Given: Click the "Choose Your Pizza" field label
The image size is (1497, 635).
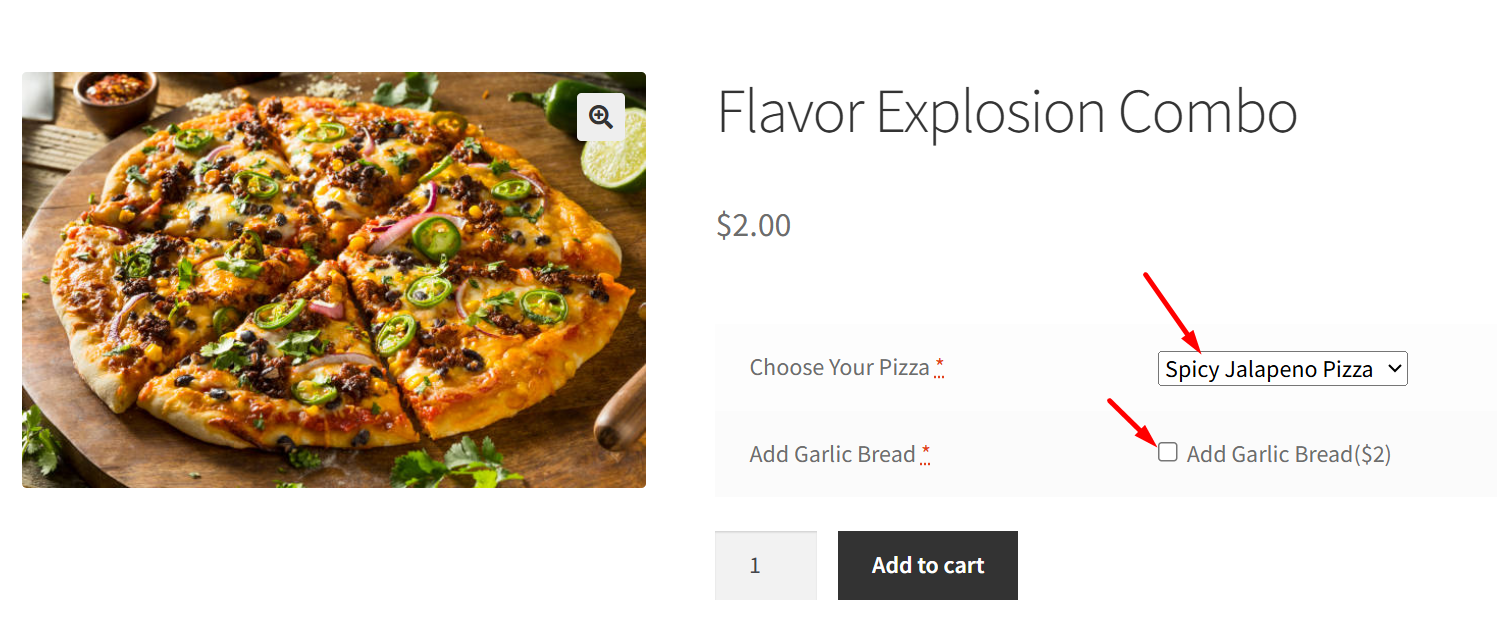Looking at the screenshot, I should point(839,368).
